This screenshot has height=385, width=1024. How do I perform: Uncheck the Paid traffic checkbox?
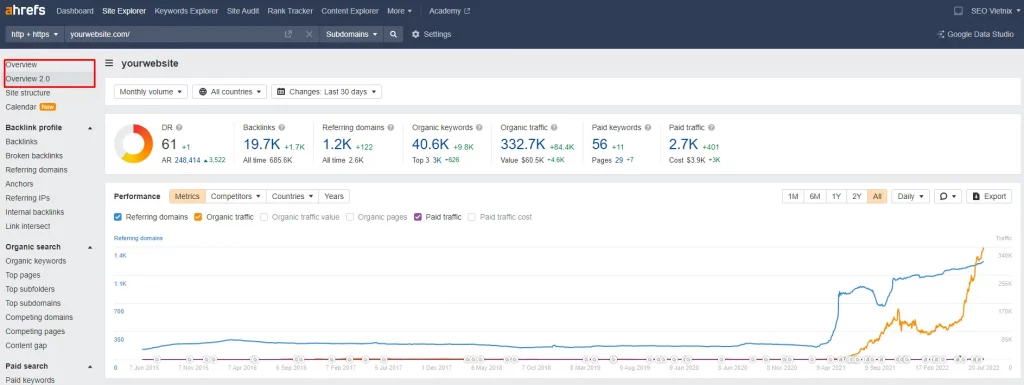(x=419, y=217)
